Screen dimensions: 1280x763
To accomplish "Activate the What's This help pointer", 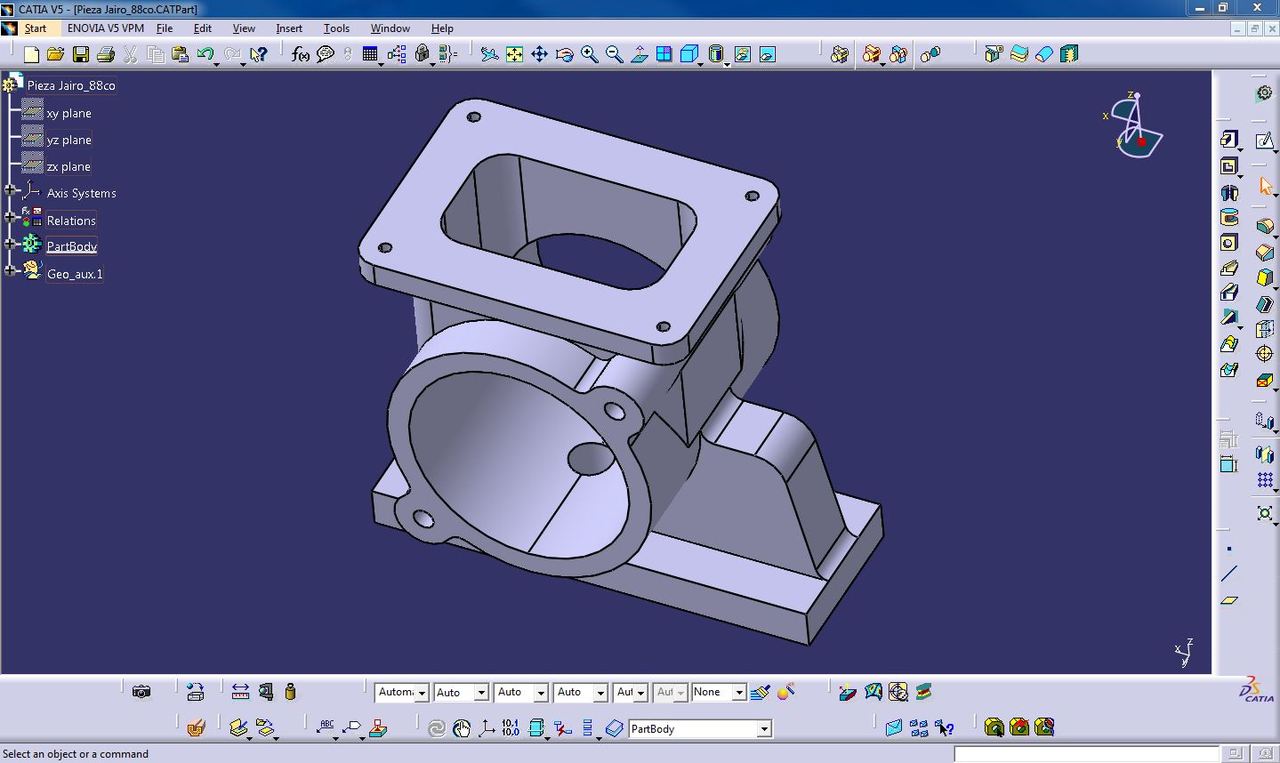I will pos(259,54).
